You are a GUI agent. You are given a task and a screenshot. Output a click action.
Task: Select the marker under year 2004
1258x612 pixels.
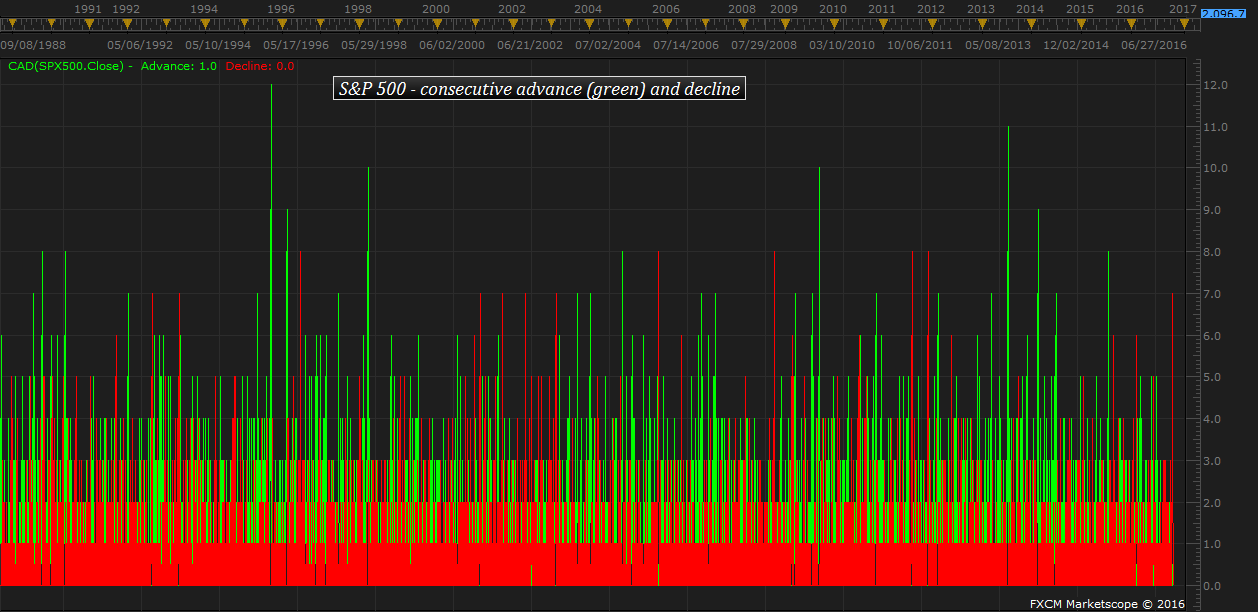(x=588, y=24)
